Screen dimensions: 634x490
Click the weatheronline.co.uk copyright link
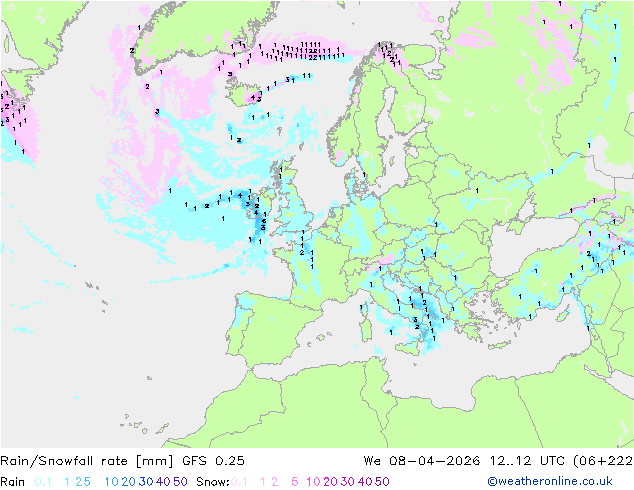pyautogui.click(x=550, y=481)
